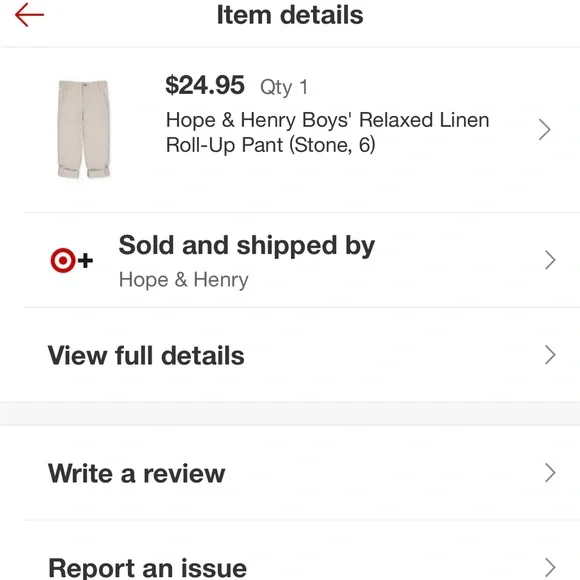Expand View full details chevron arrow

pyautogui.click(x=550, y=355)
